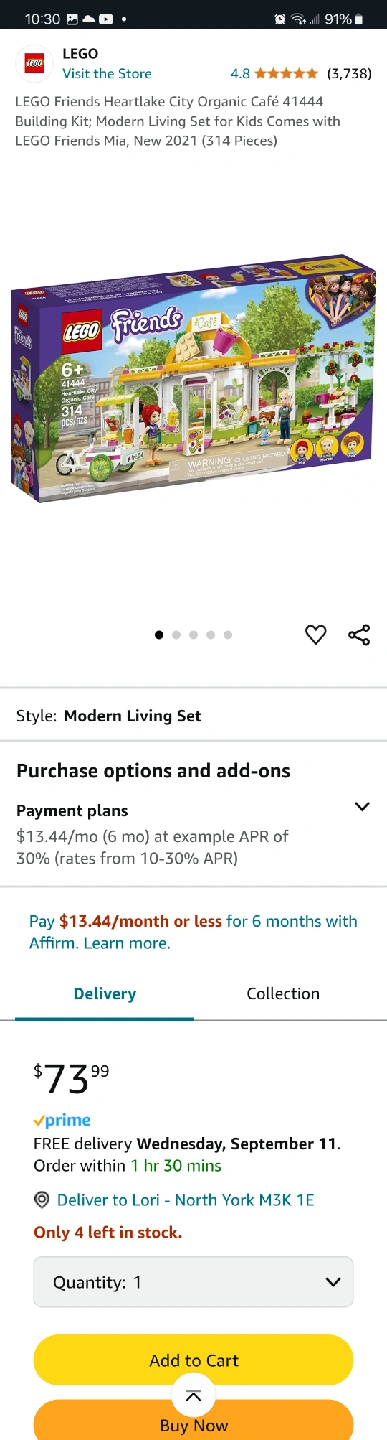Tap the Add to Cart button
The height and width of the screenshot is (1440, 387).
[193, 1360]
